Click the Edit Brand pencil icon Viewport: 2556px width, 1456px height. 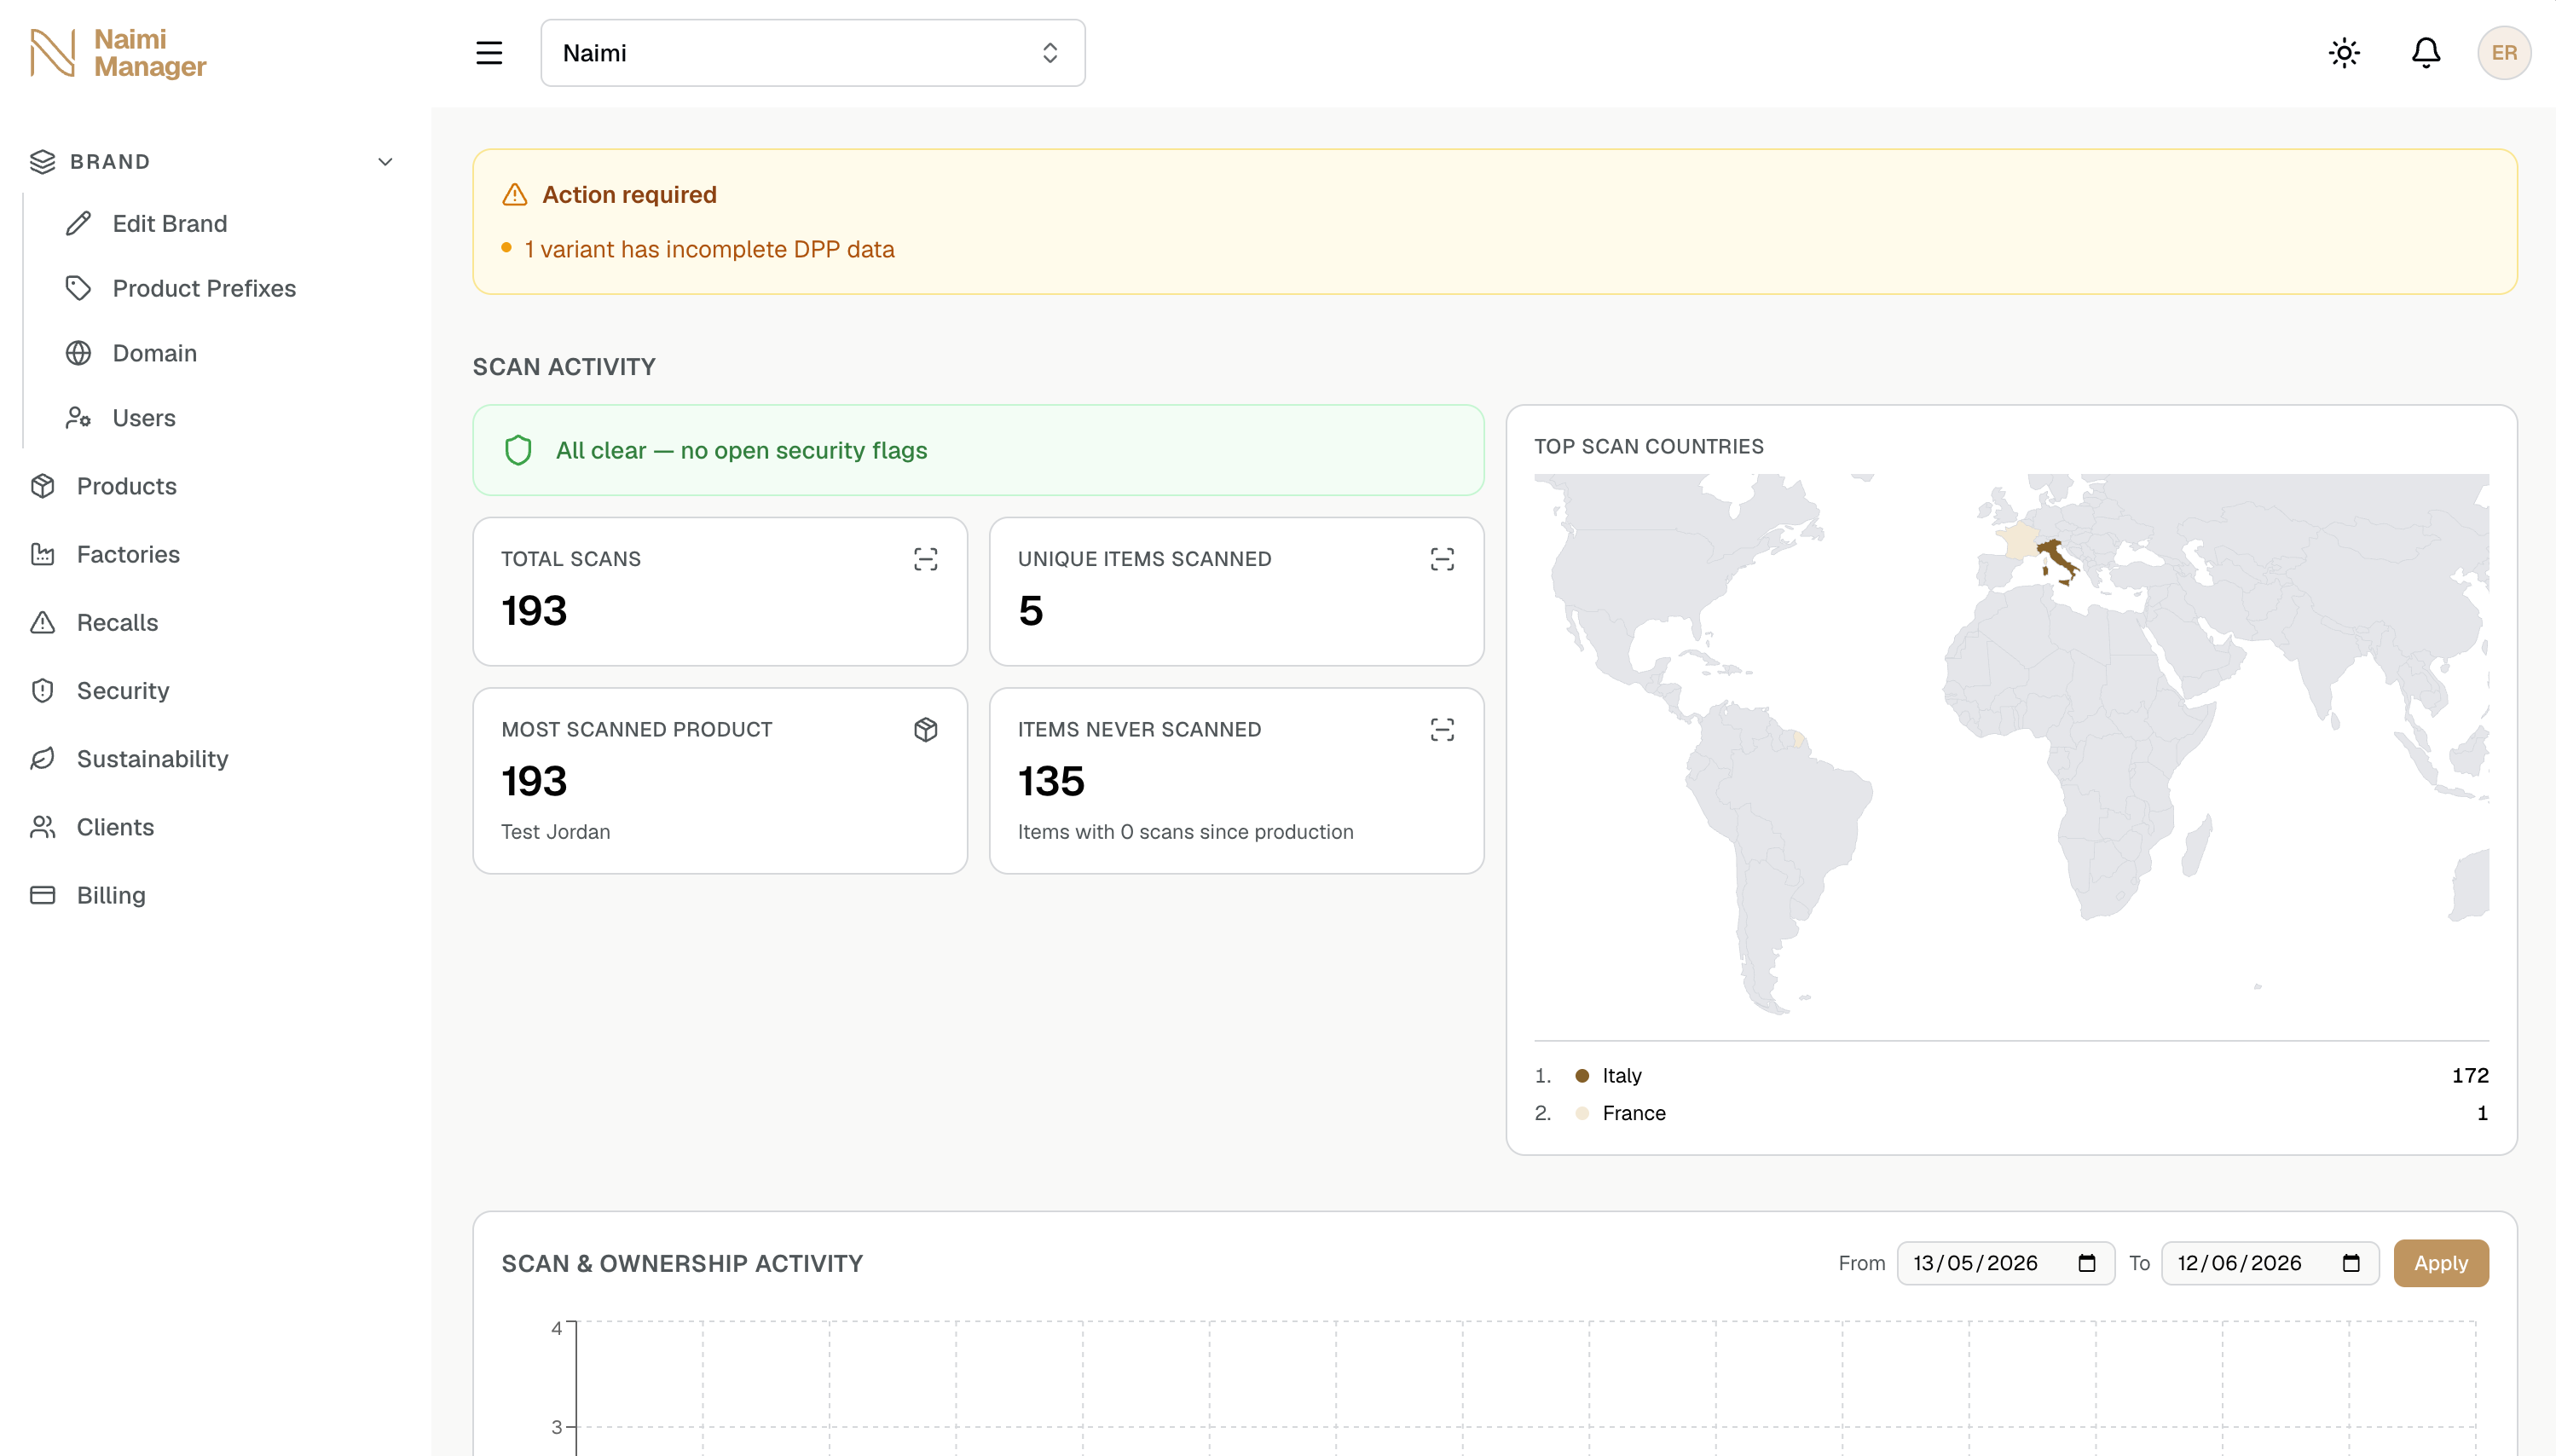coord(79,224)
